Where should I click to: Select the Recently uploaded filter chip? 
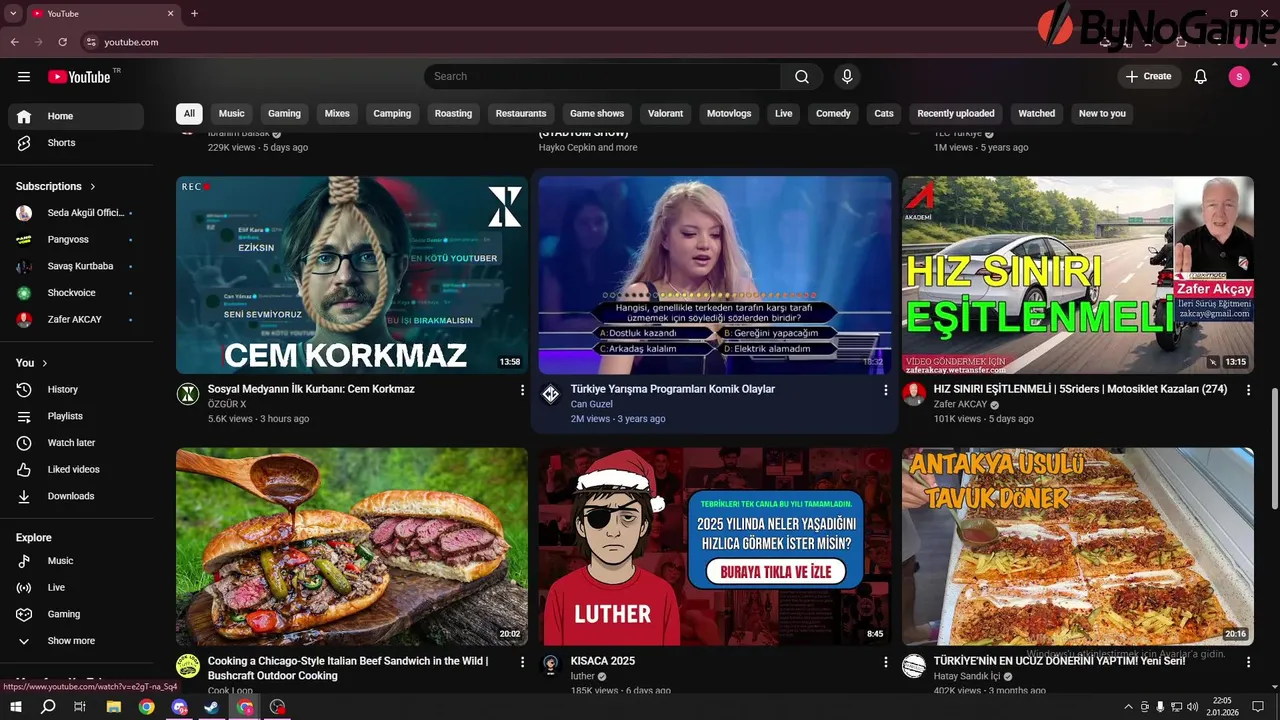956,114
